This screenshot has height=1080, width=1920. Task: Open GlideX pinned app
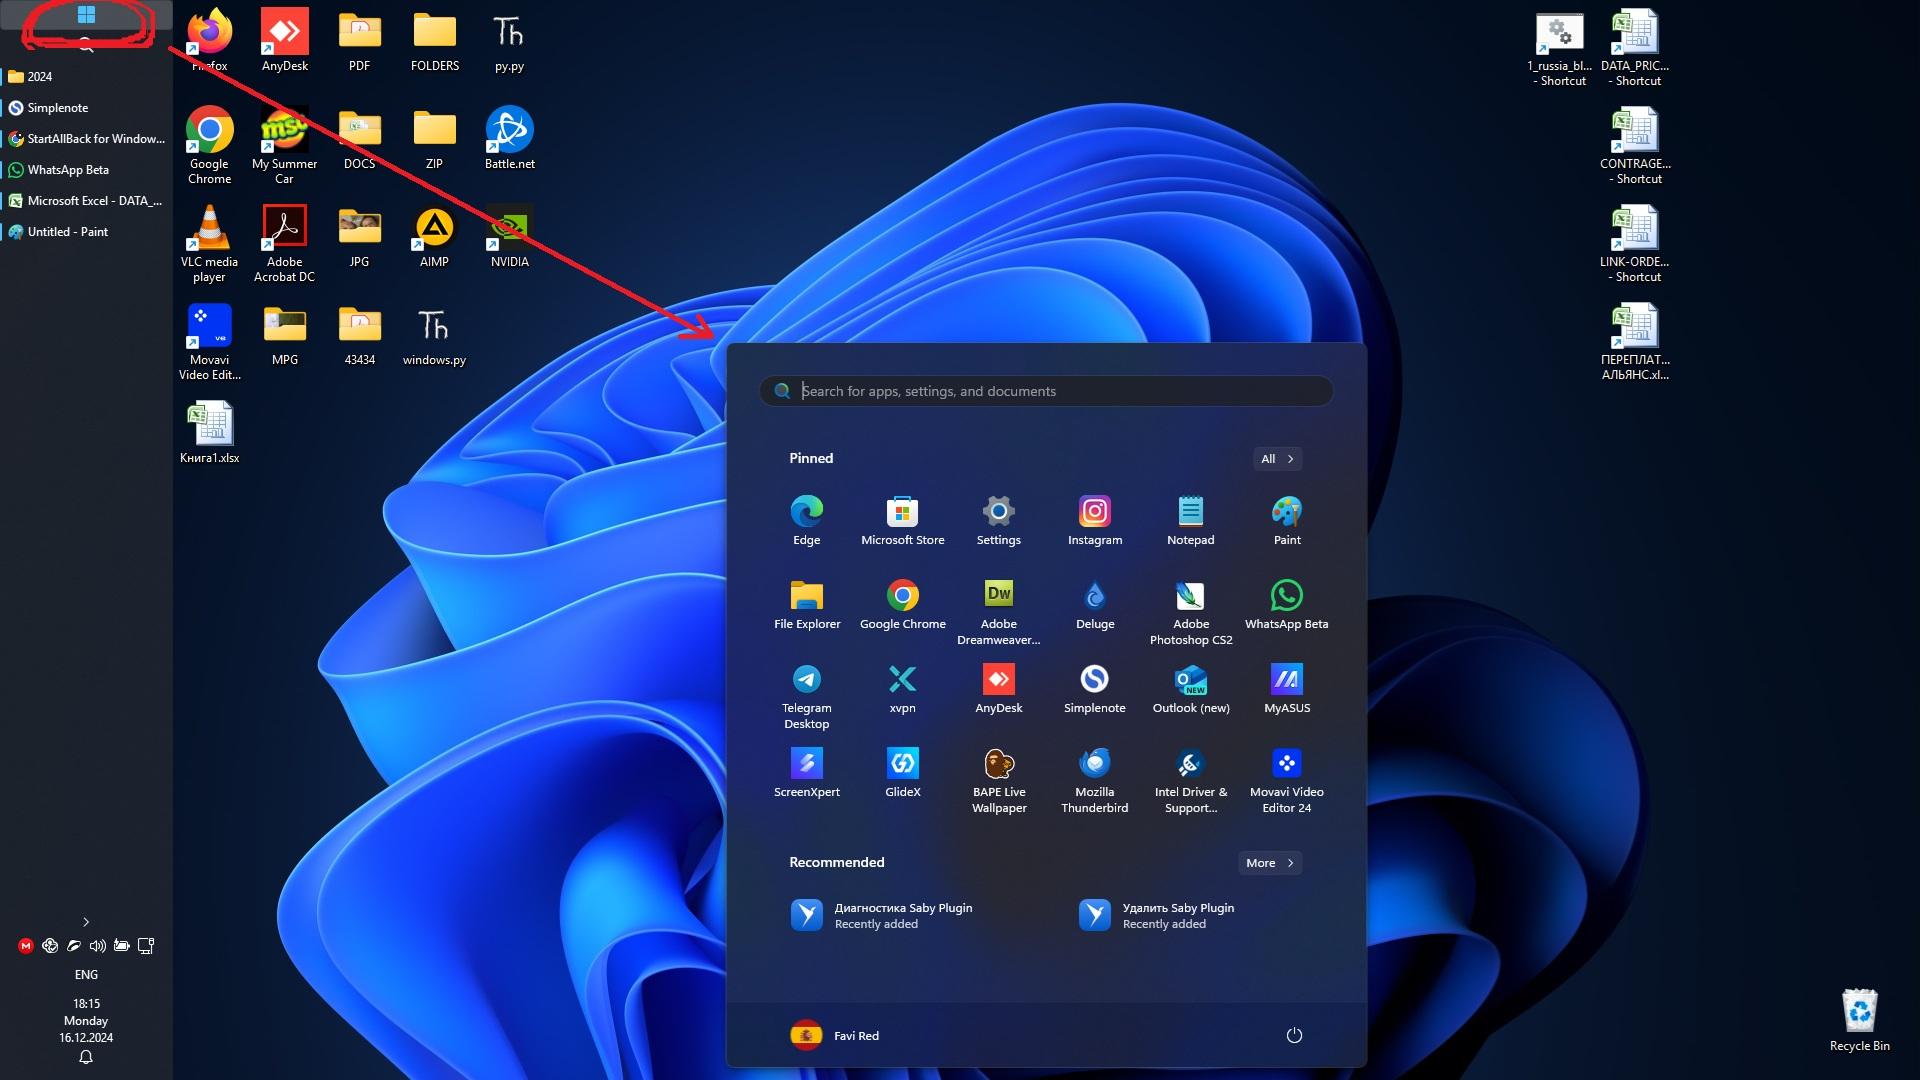pos(902,772)
